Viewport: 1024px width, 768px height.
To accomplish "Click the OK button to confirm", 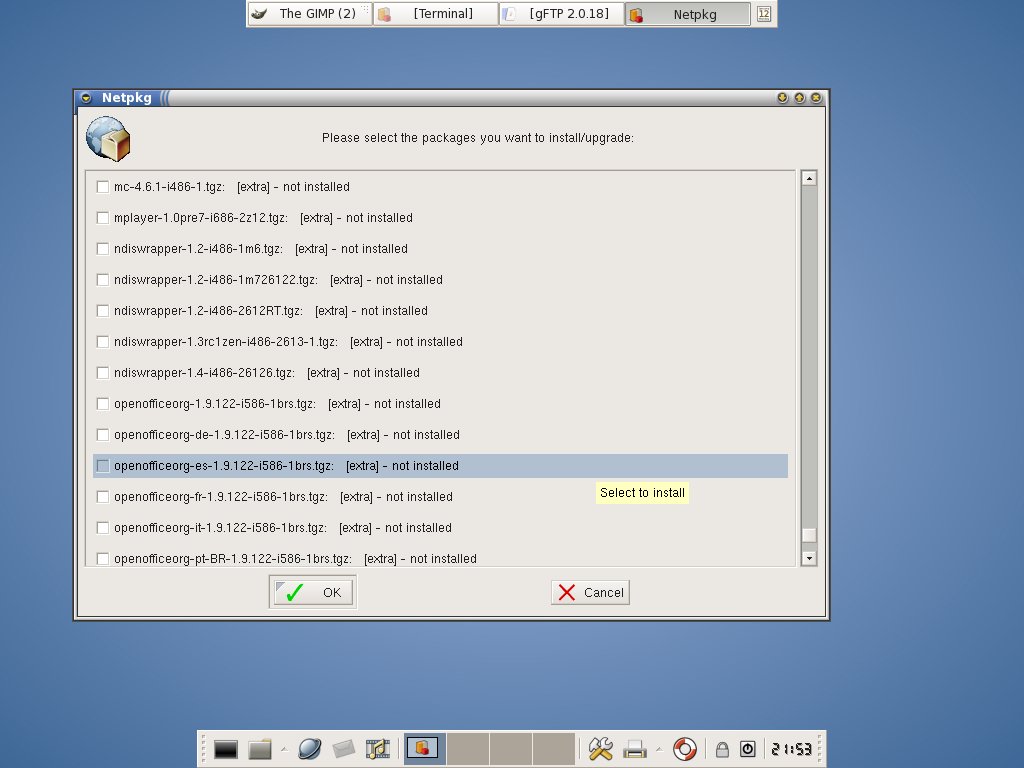I will click(x=313, y=592).
